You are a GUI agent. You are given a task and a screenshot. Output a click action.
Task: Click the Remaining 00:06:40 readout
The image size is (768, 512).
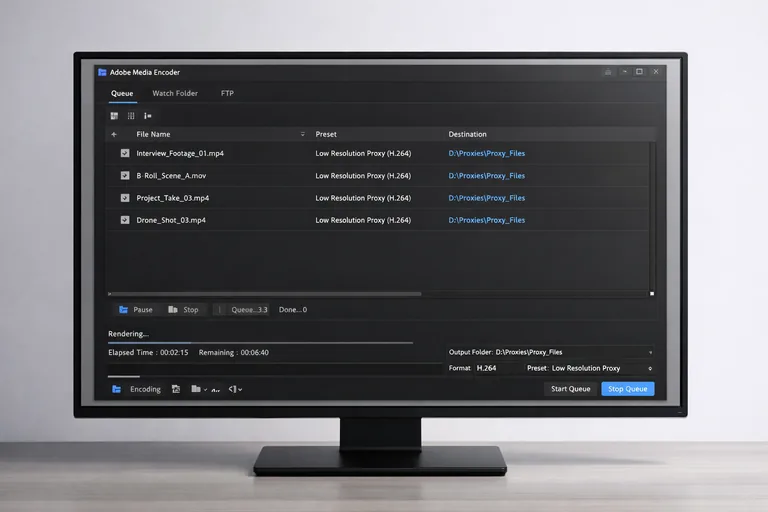(234, 352)
